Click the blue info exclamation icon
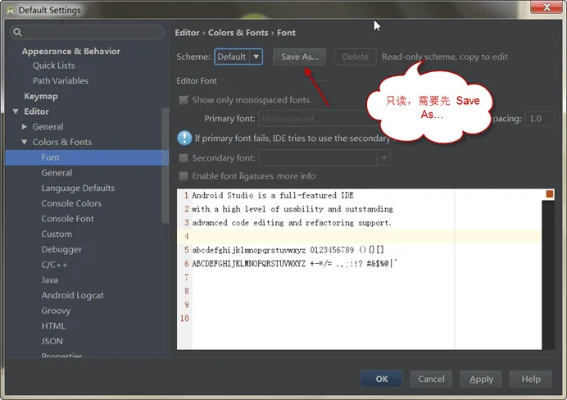 tap(184, 138)
